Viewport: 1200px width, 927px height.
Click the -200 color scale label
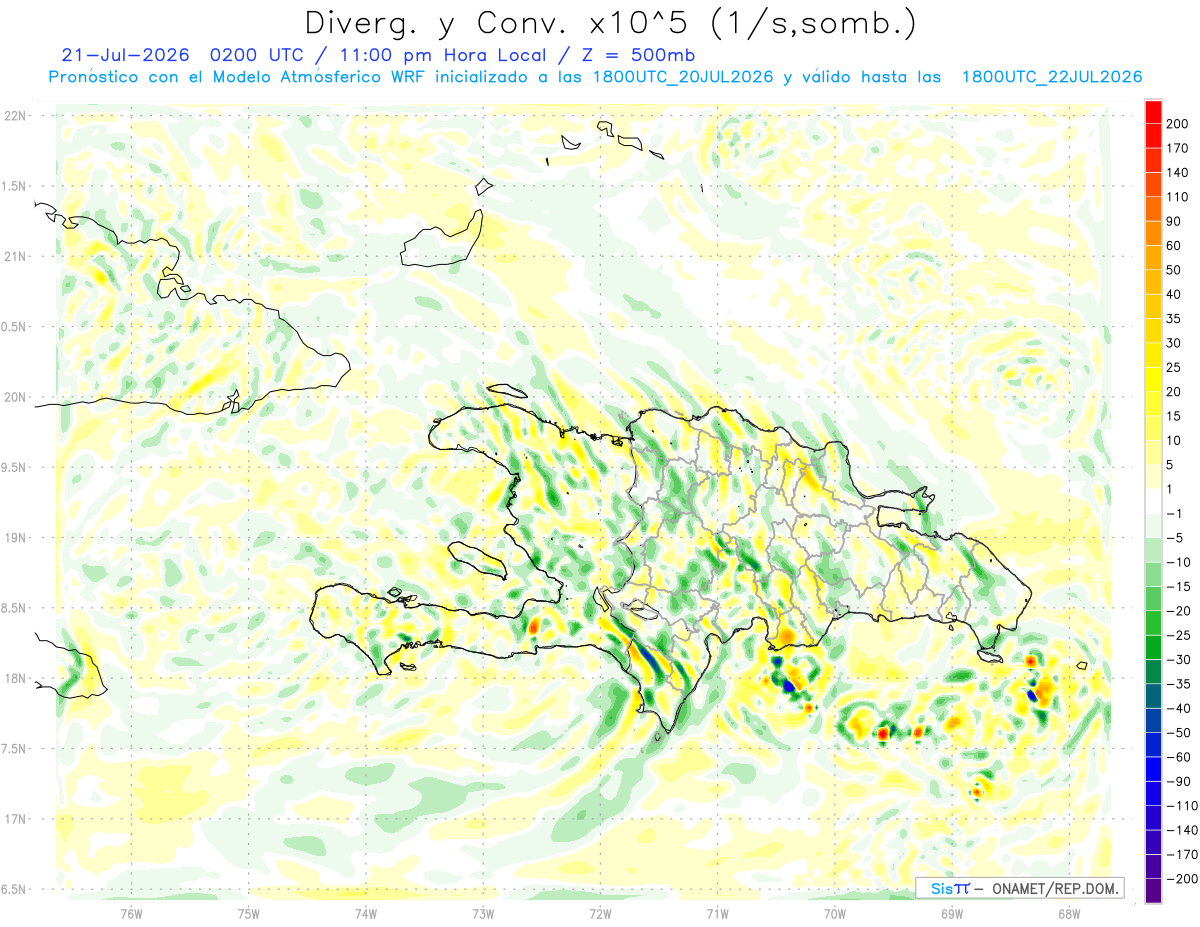(1183, 878)
